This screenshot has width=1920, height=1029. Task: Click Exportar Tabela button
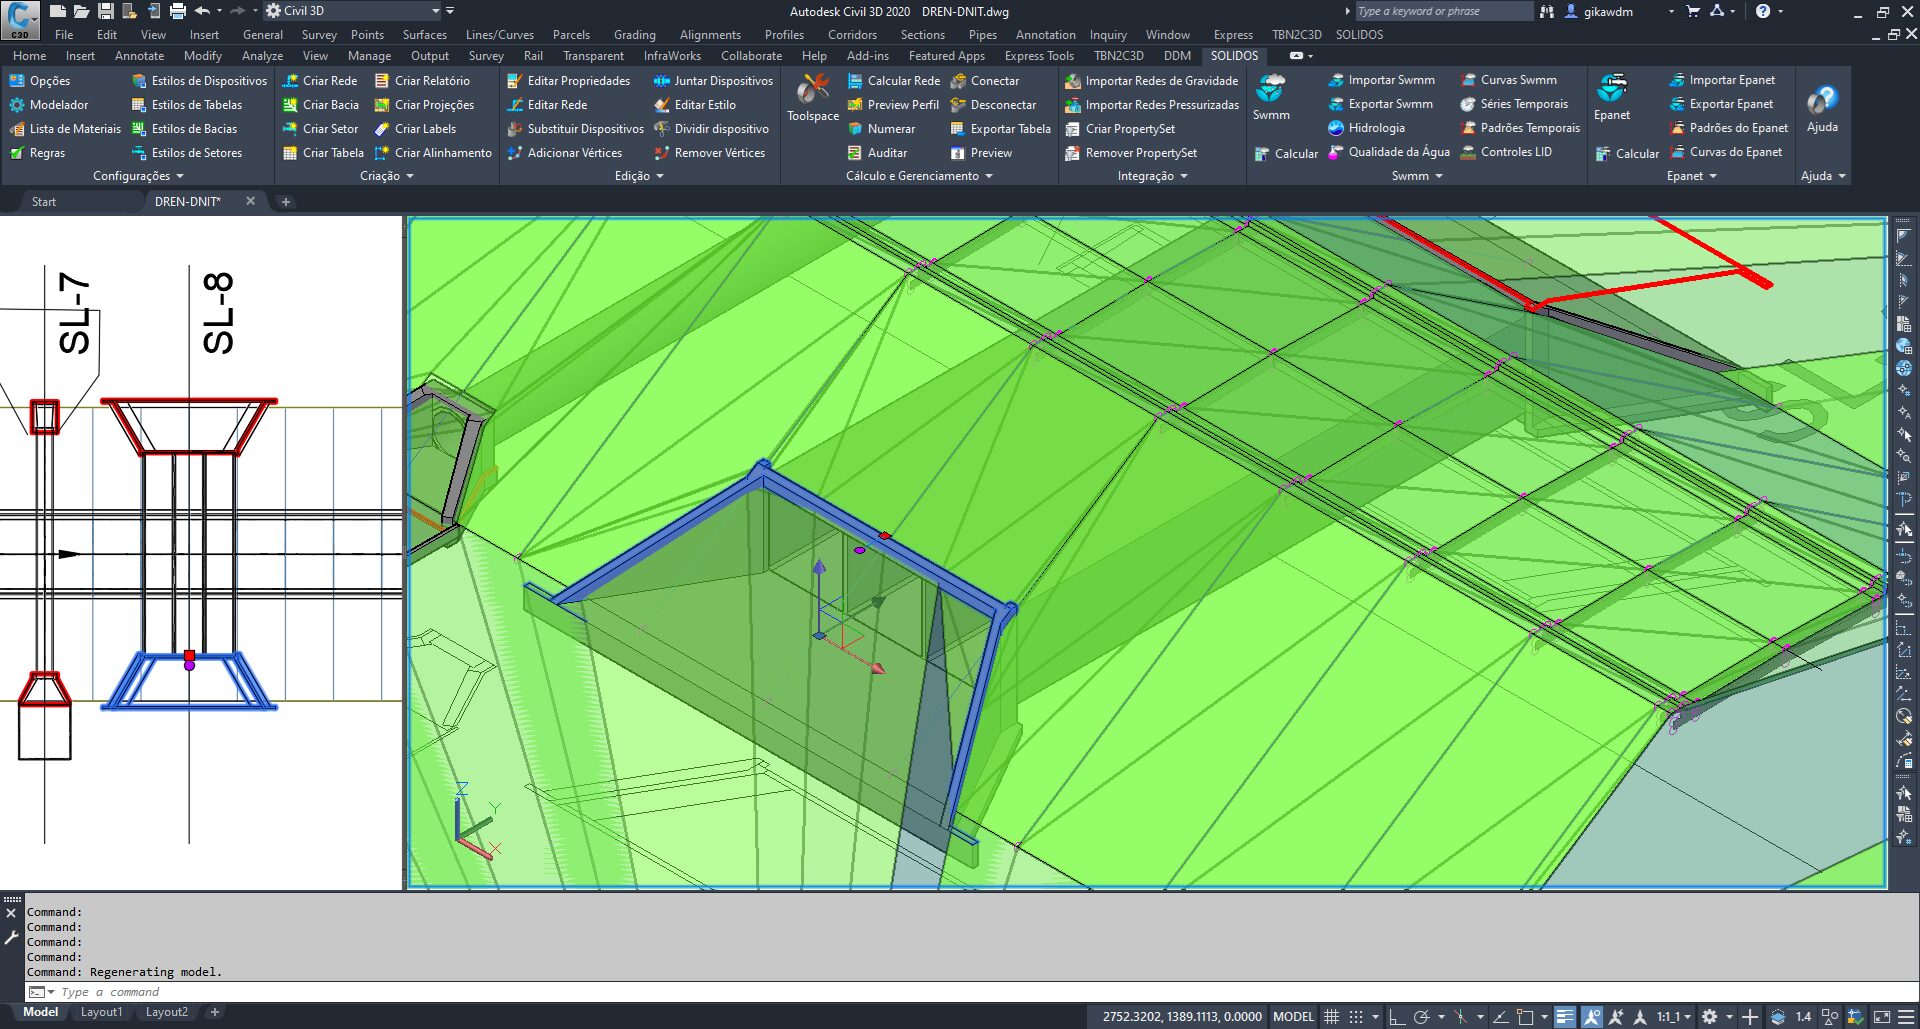(x=1009, y=129)
